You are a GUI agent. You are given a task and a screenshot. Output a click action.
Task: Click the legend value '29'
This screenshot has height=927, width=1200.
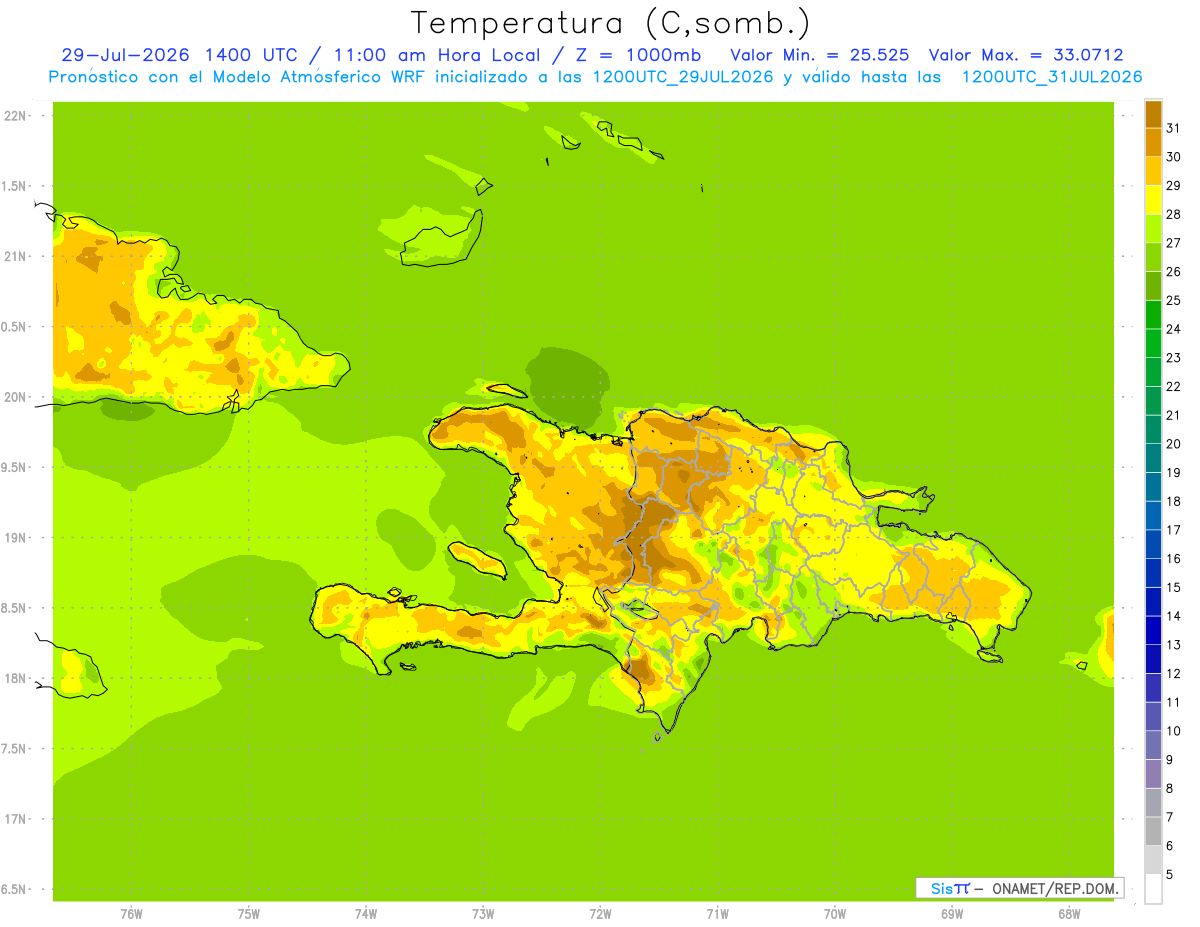1173,185
